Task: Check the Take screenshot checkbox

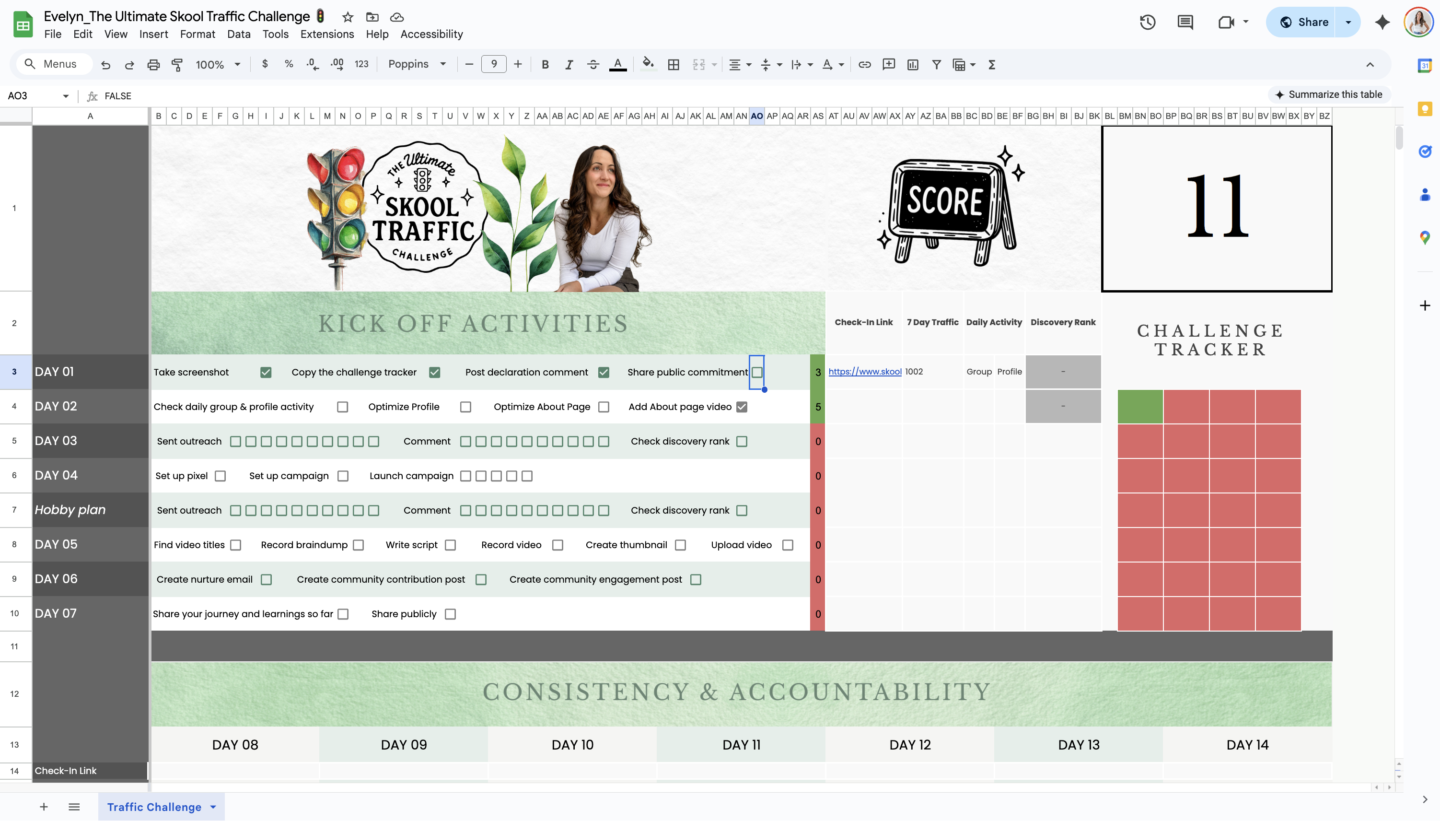Action: click(266, 372)
